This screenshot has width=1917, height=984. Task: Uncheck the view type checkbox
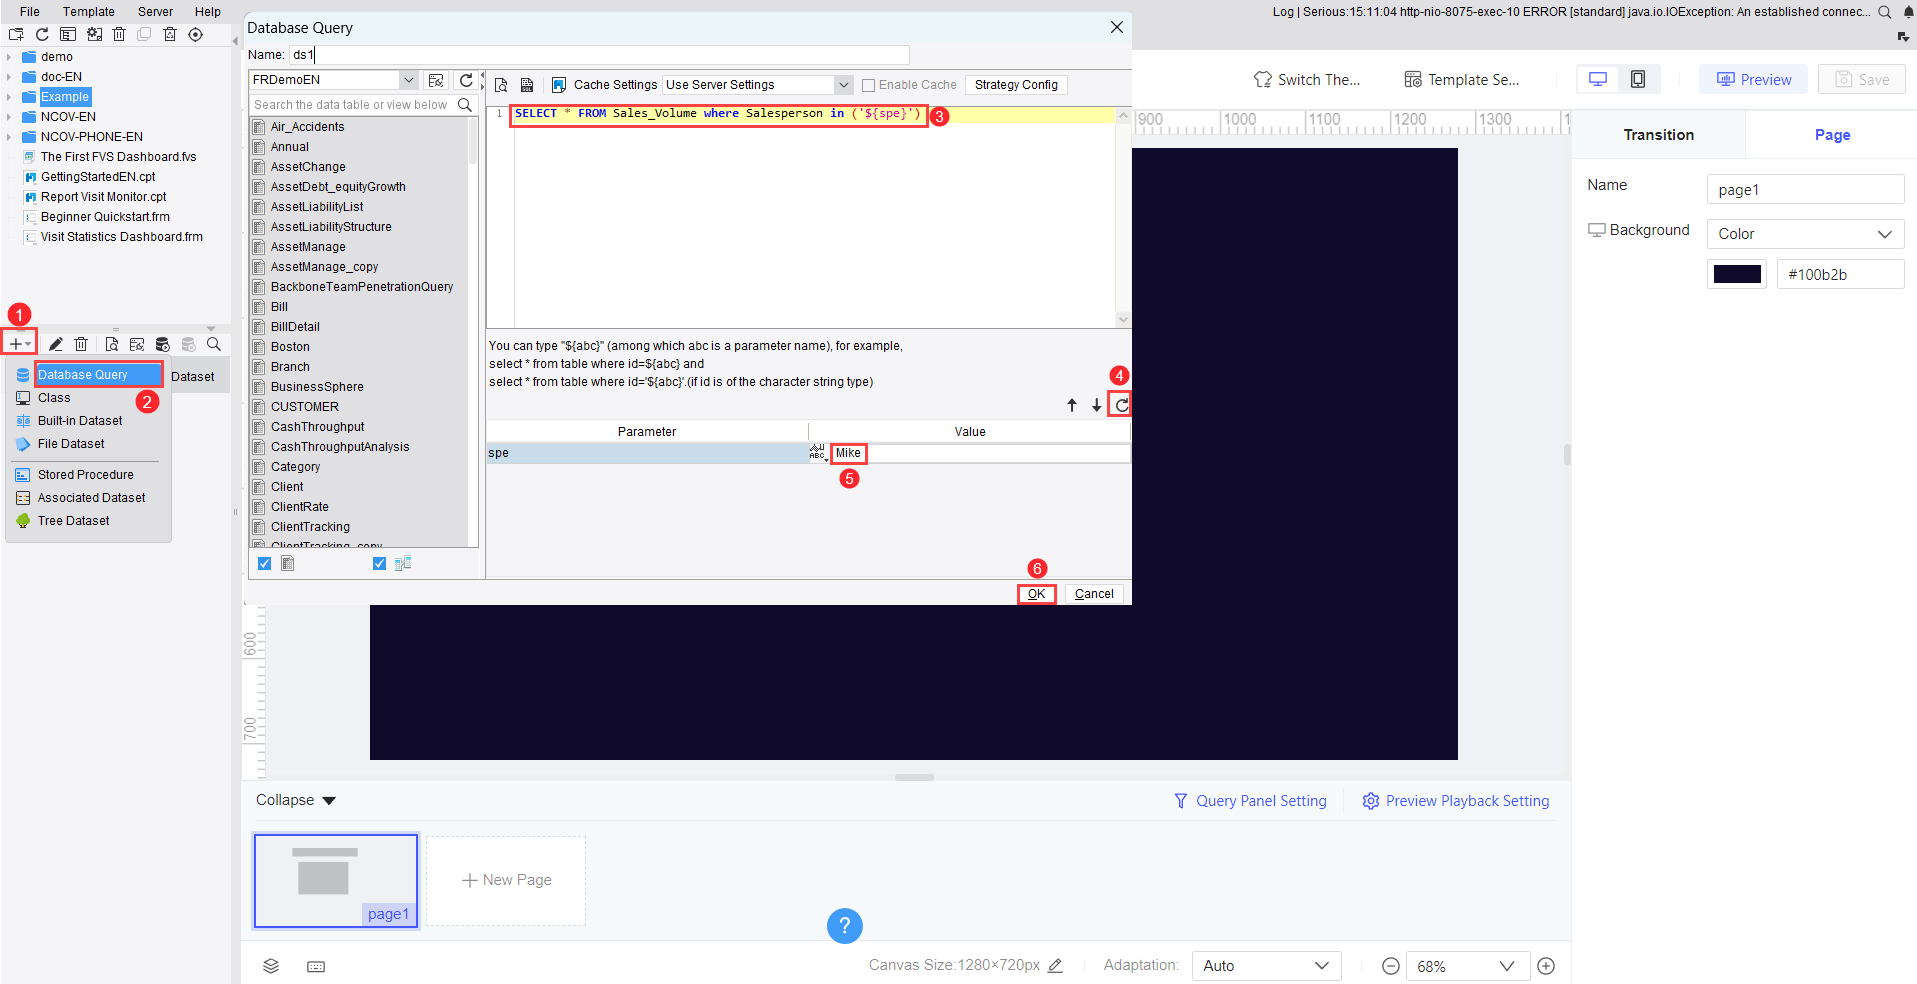click(379, 564)
